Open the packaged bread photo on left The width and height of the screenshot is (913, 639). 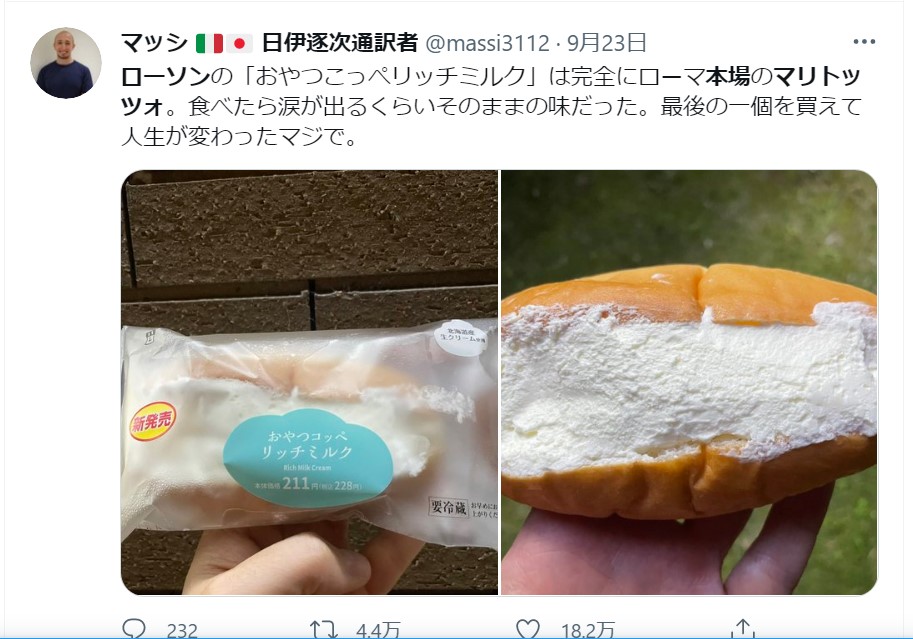(x=309, y=382)
